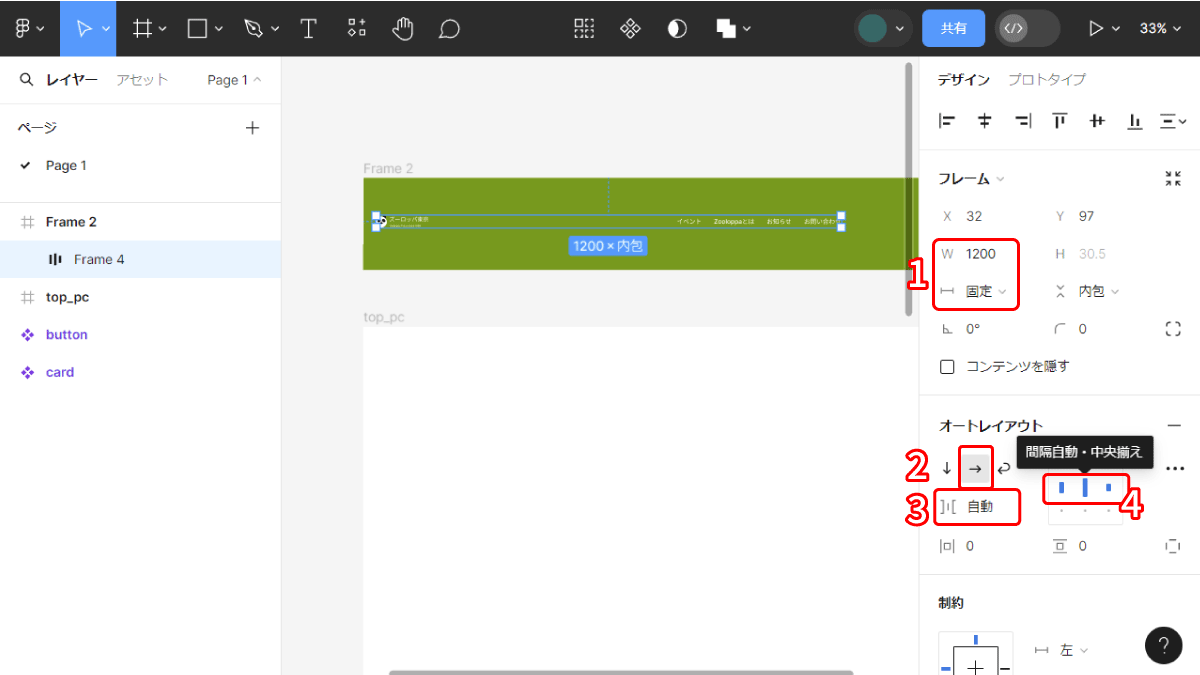Toggle independent corner radius

pos(1173,329)
